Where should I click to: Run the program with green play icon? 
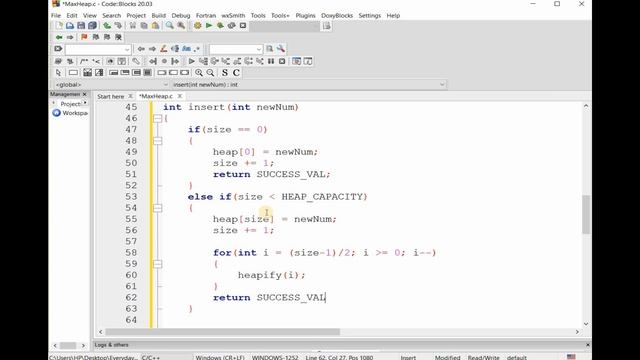click(x=209, y=26)
